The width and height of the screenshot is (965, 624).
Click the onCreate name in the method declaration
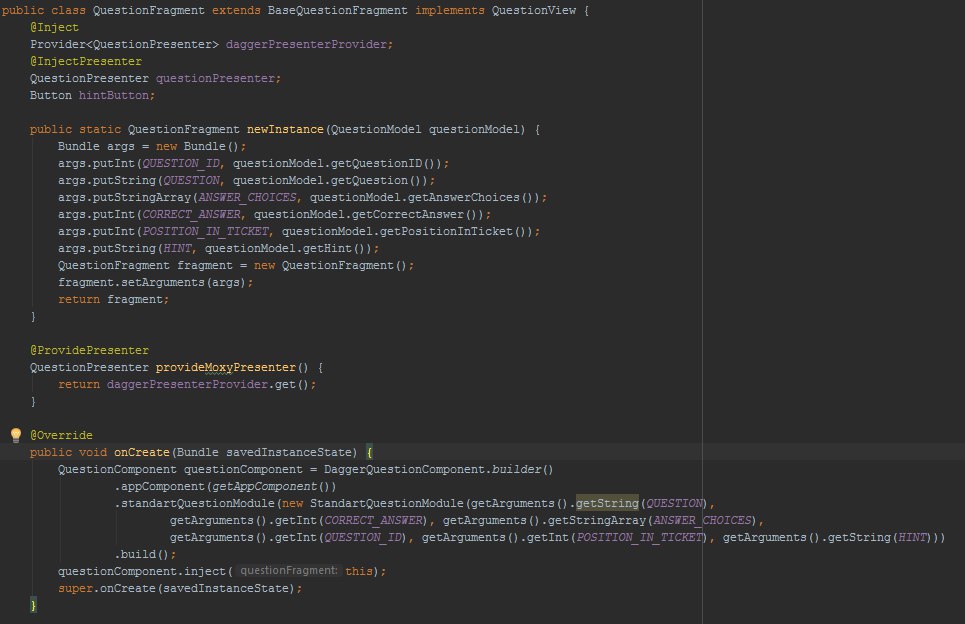142,452
